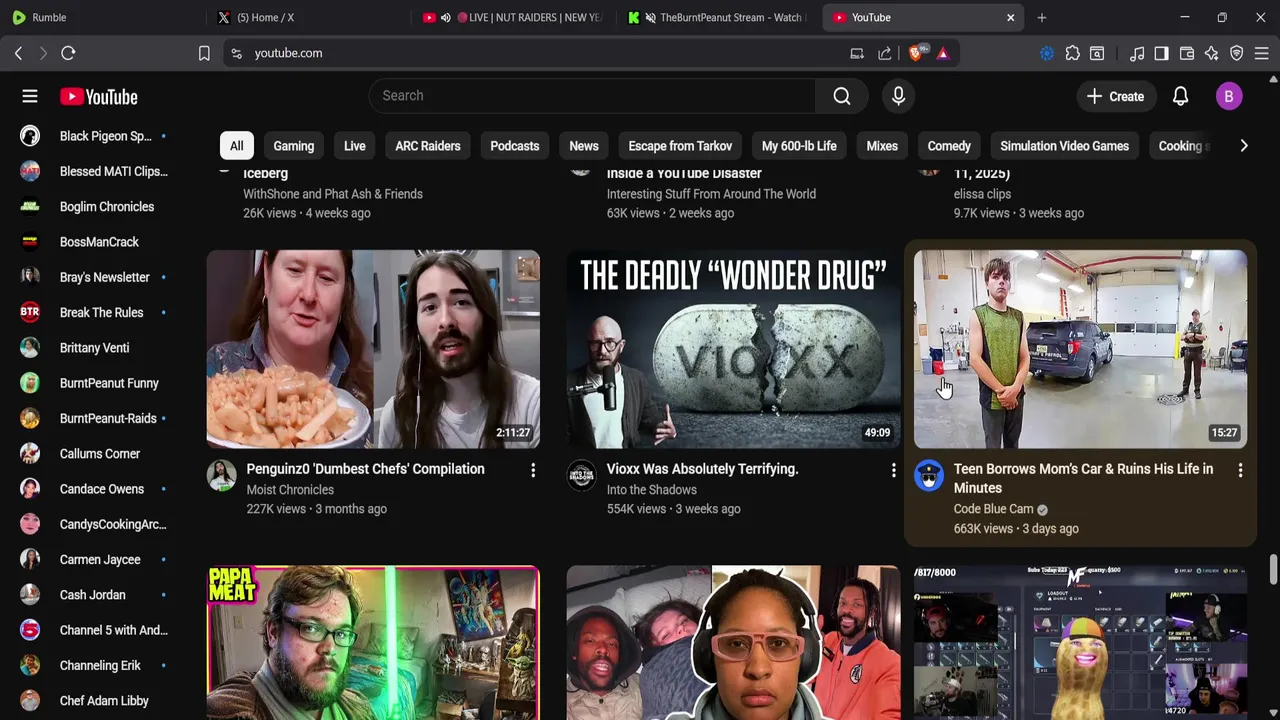Open Brave playlist music note icon
Image resolution: width=1280 pixels, height=720 pixels.
point(1137,53)
